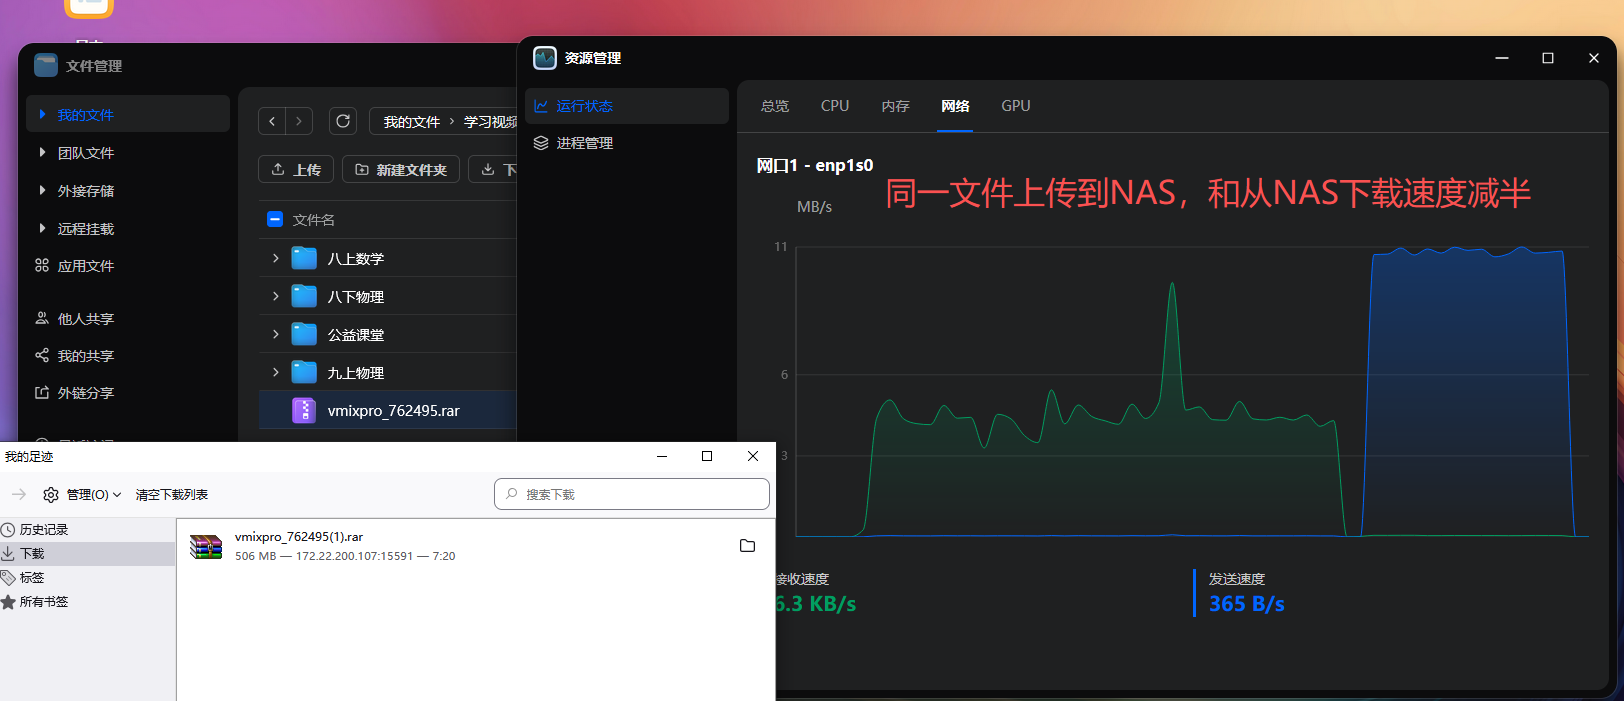Expand the 八上数学 folder
Image resolution: width=1624 pixels, height=701 pixels.
(276, 258)
